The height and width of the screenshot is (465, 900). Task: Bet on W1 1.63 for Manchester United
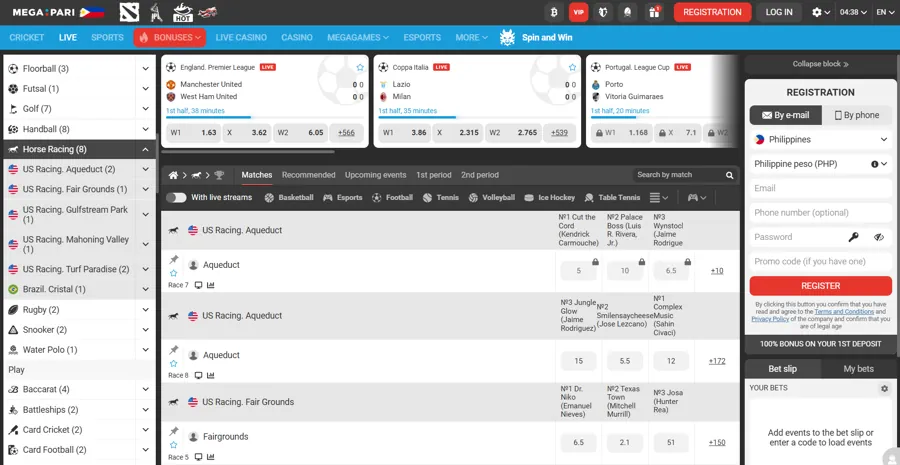(193, 133)
